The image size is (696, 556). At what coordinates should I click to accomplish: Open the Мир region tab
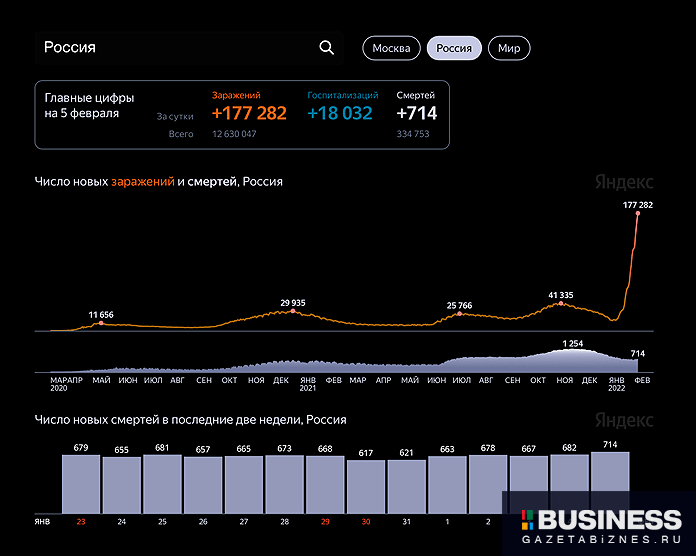point(509,48)
